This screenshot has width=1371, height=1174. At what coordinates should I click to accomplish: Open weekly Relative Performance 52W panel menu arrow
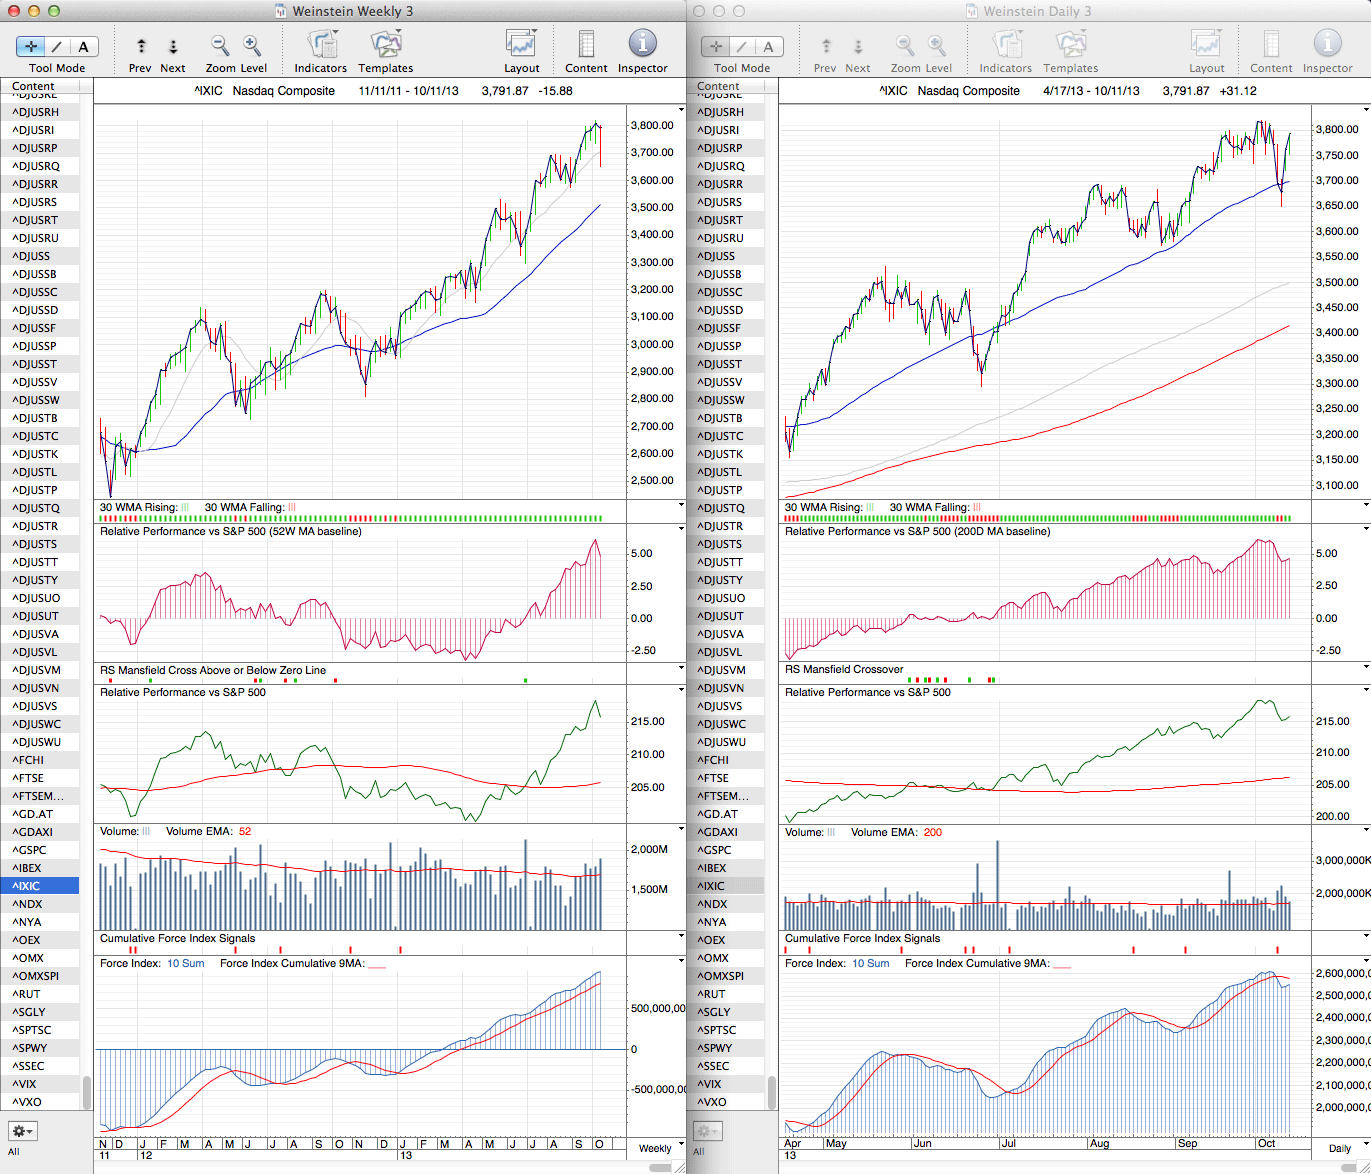pos(681,529)
